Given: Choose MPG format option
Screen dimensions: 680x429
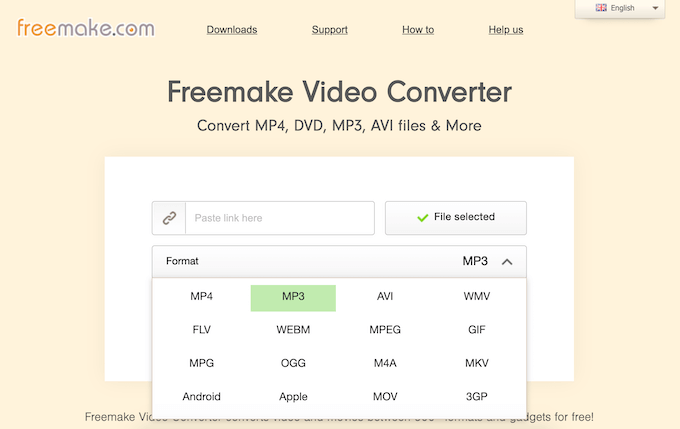Looking at the screenshot, I should (x=202, y=364).
